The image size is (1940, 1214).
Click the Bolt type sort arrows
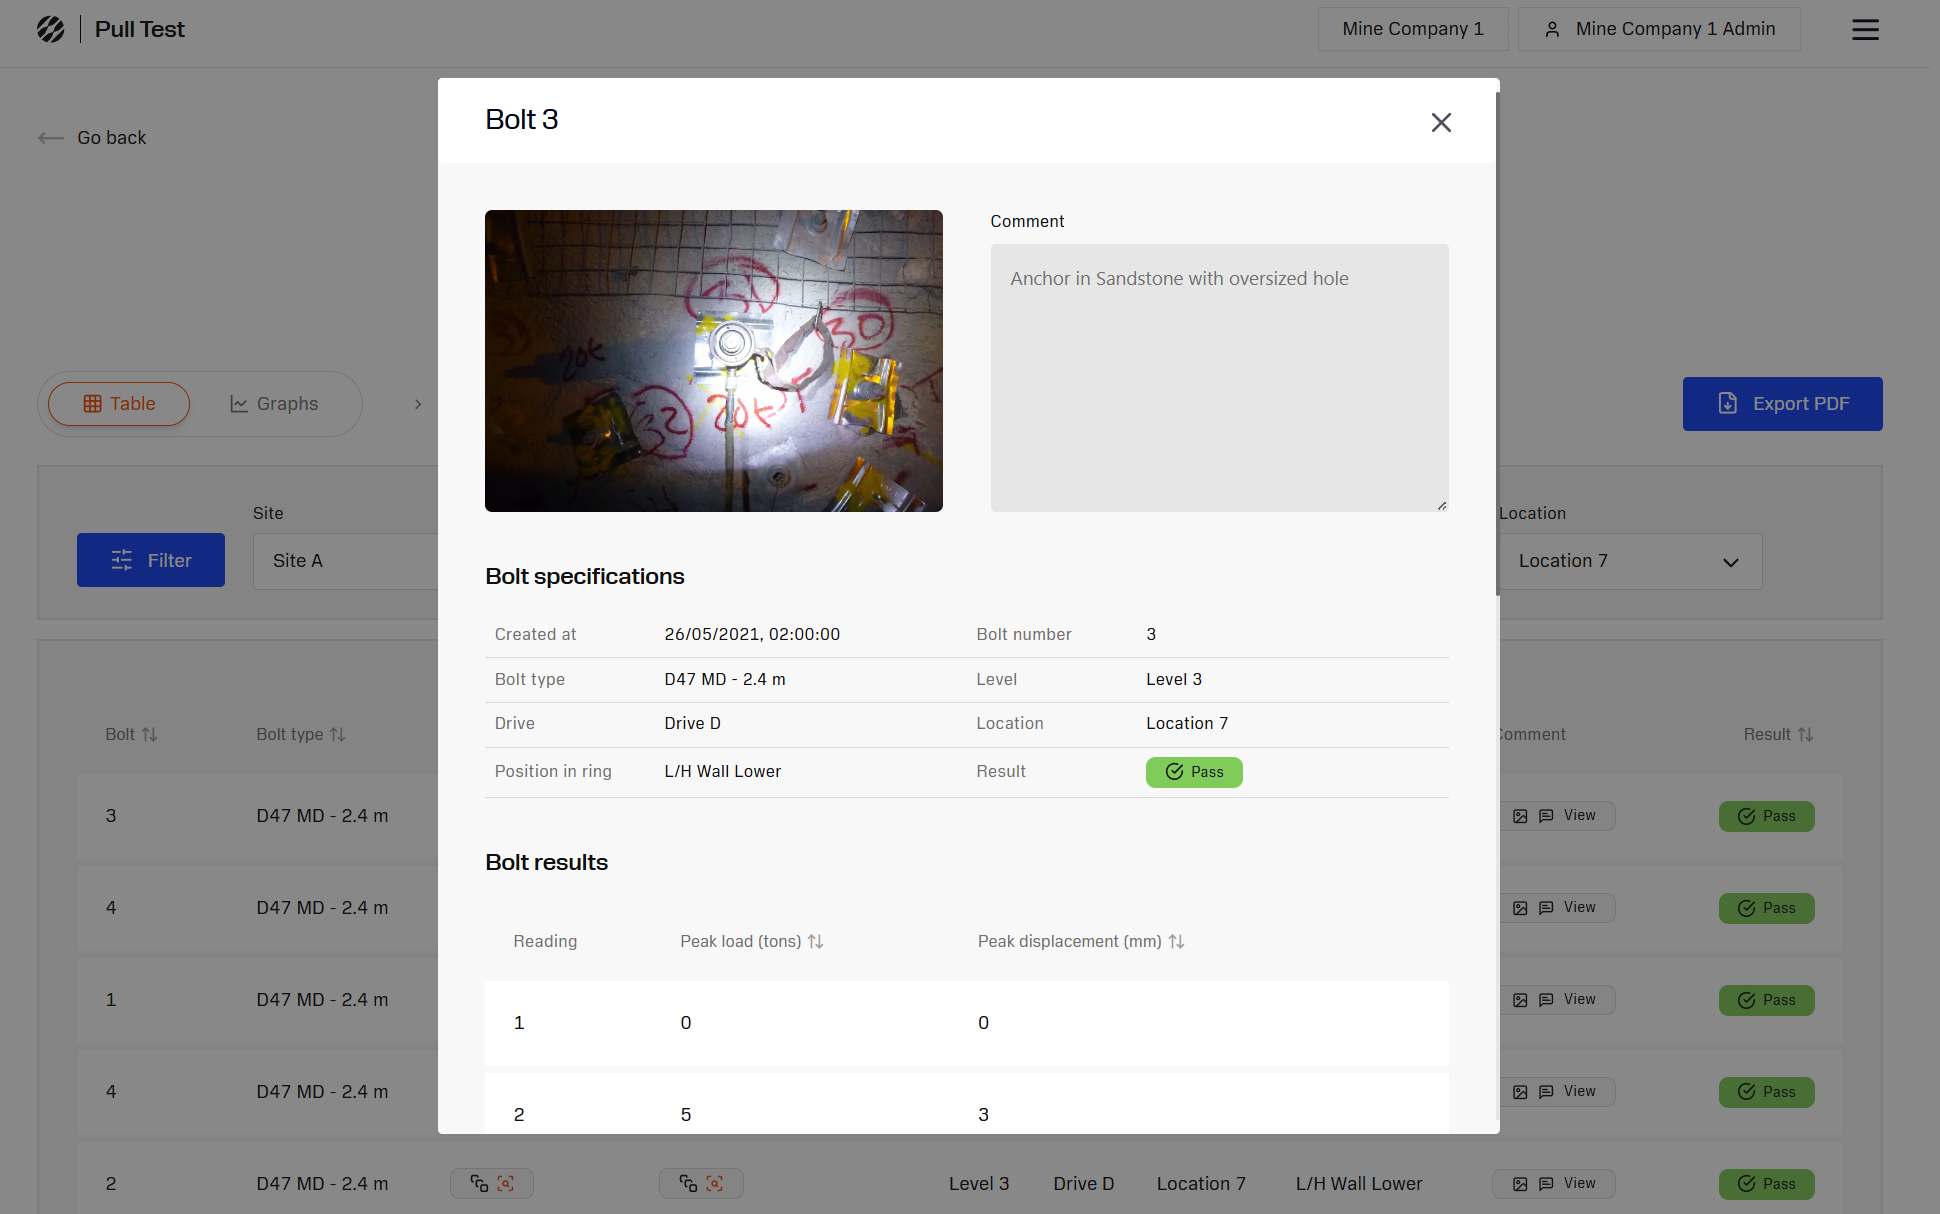(338, 734)
